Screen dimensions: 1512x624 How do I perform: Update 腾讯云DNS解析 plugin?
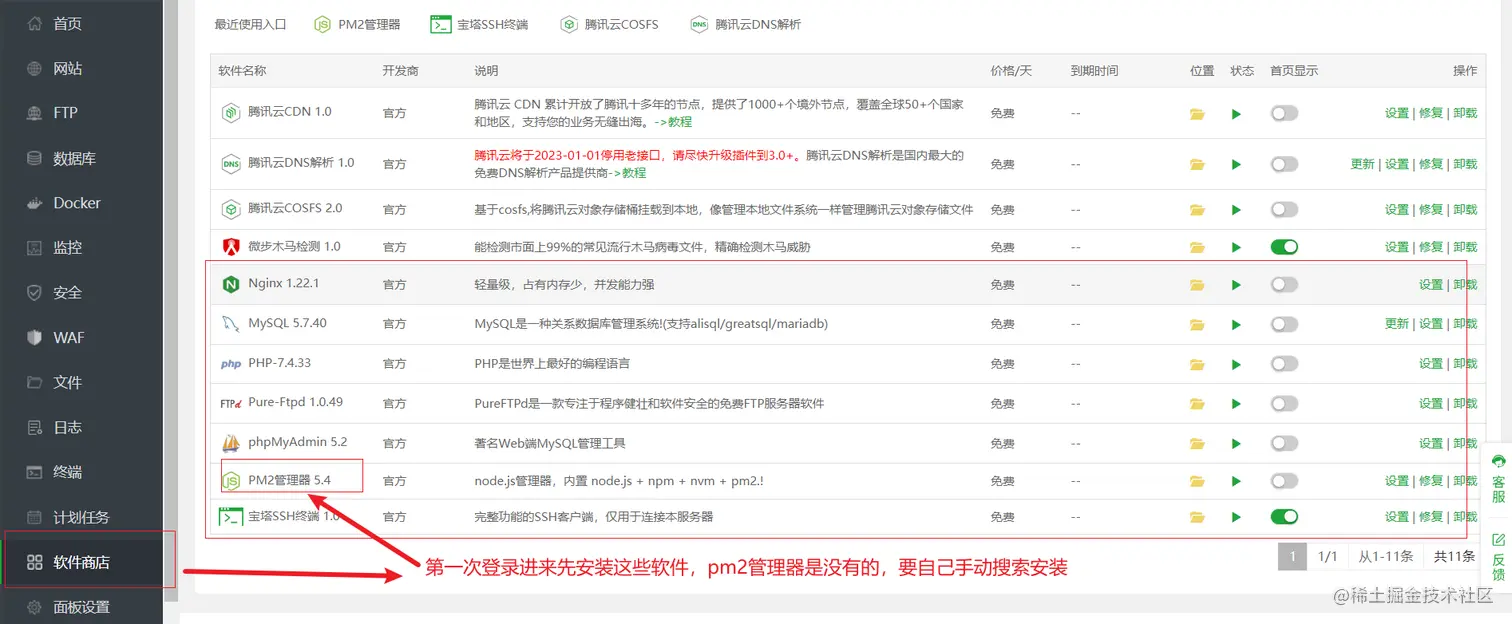[1363, 164]
